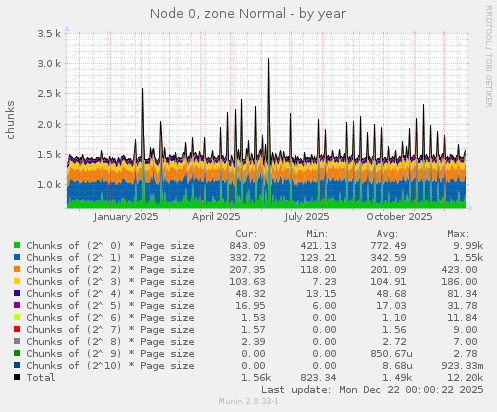
Task: Click the 'Avg:' column header
Action: (x=387, y=234)
